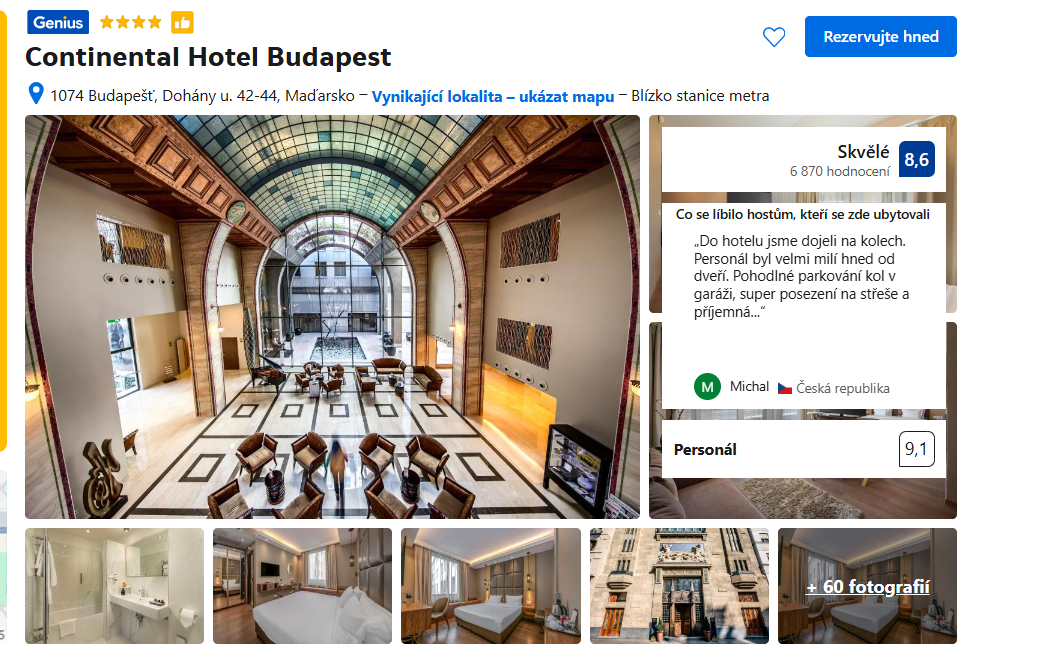This screenshot has height=655, width=1038.
Task: Open Vynikající lokalita – ukázat mapu link
Action: point(493,97)
